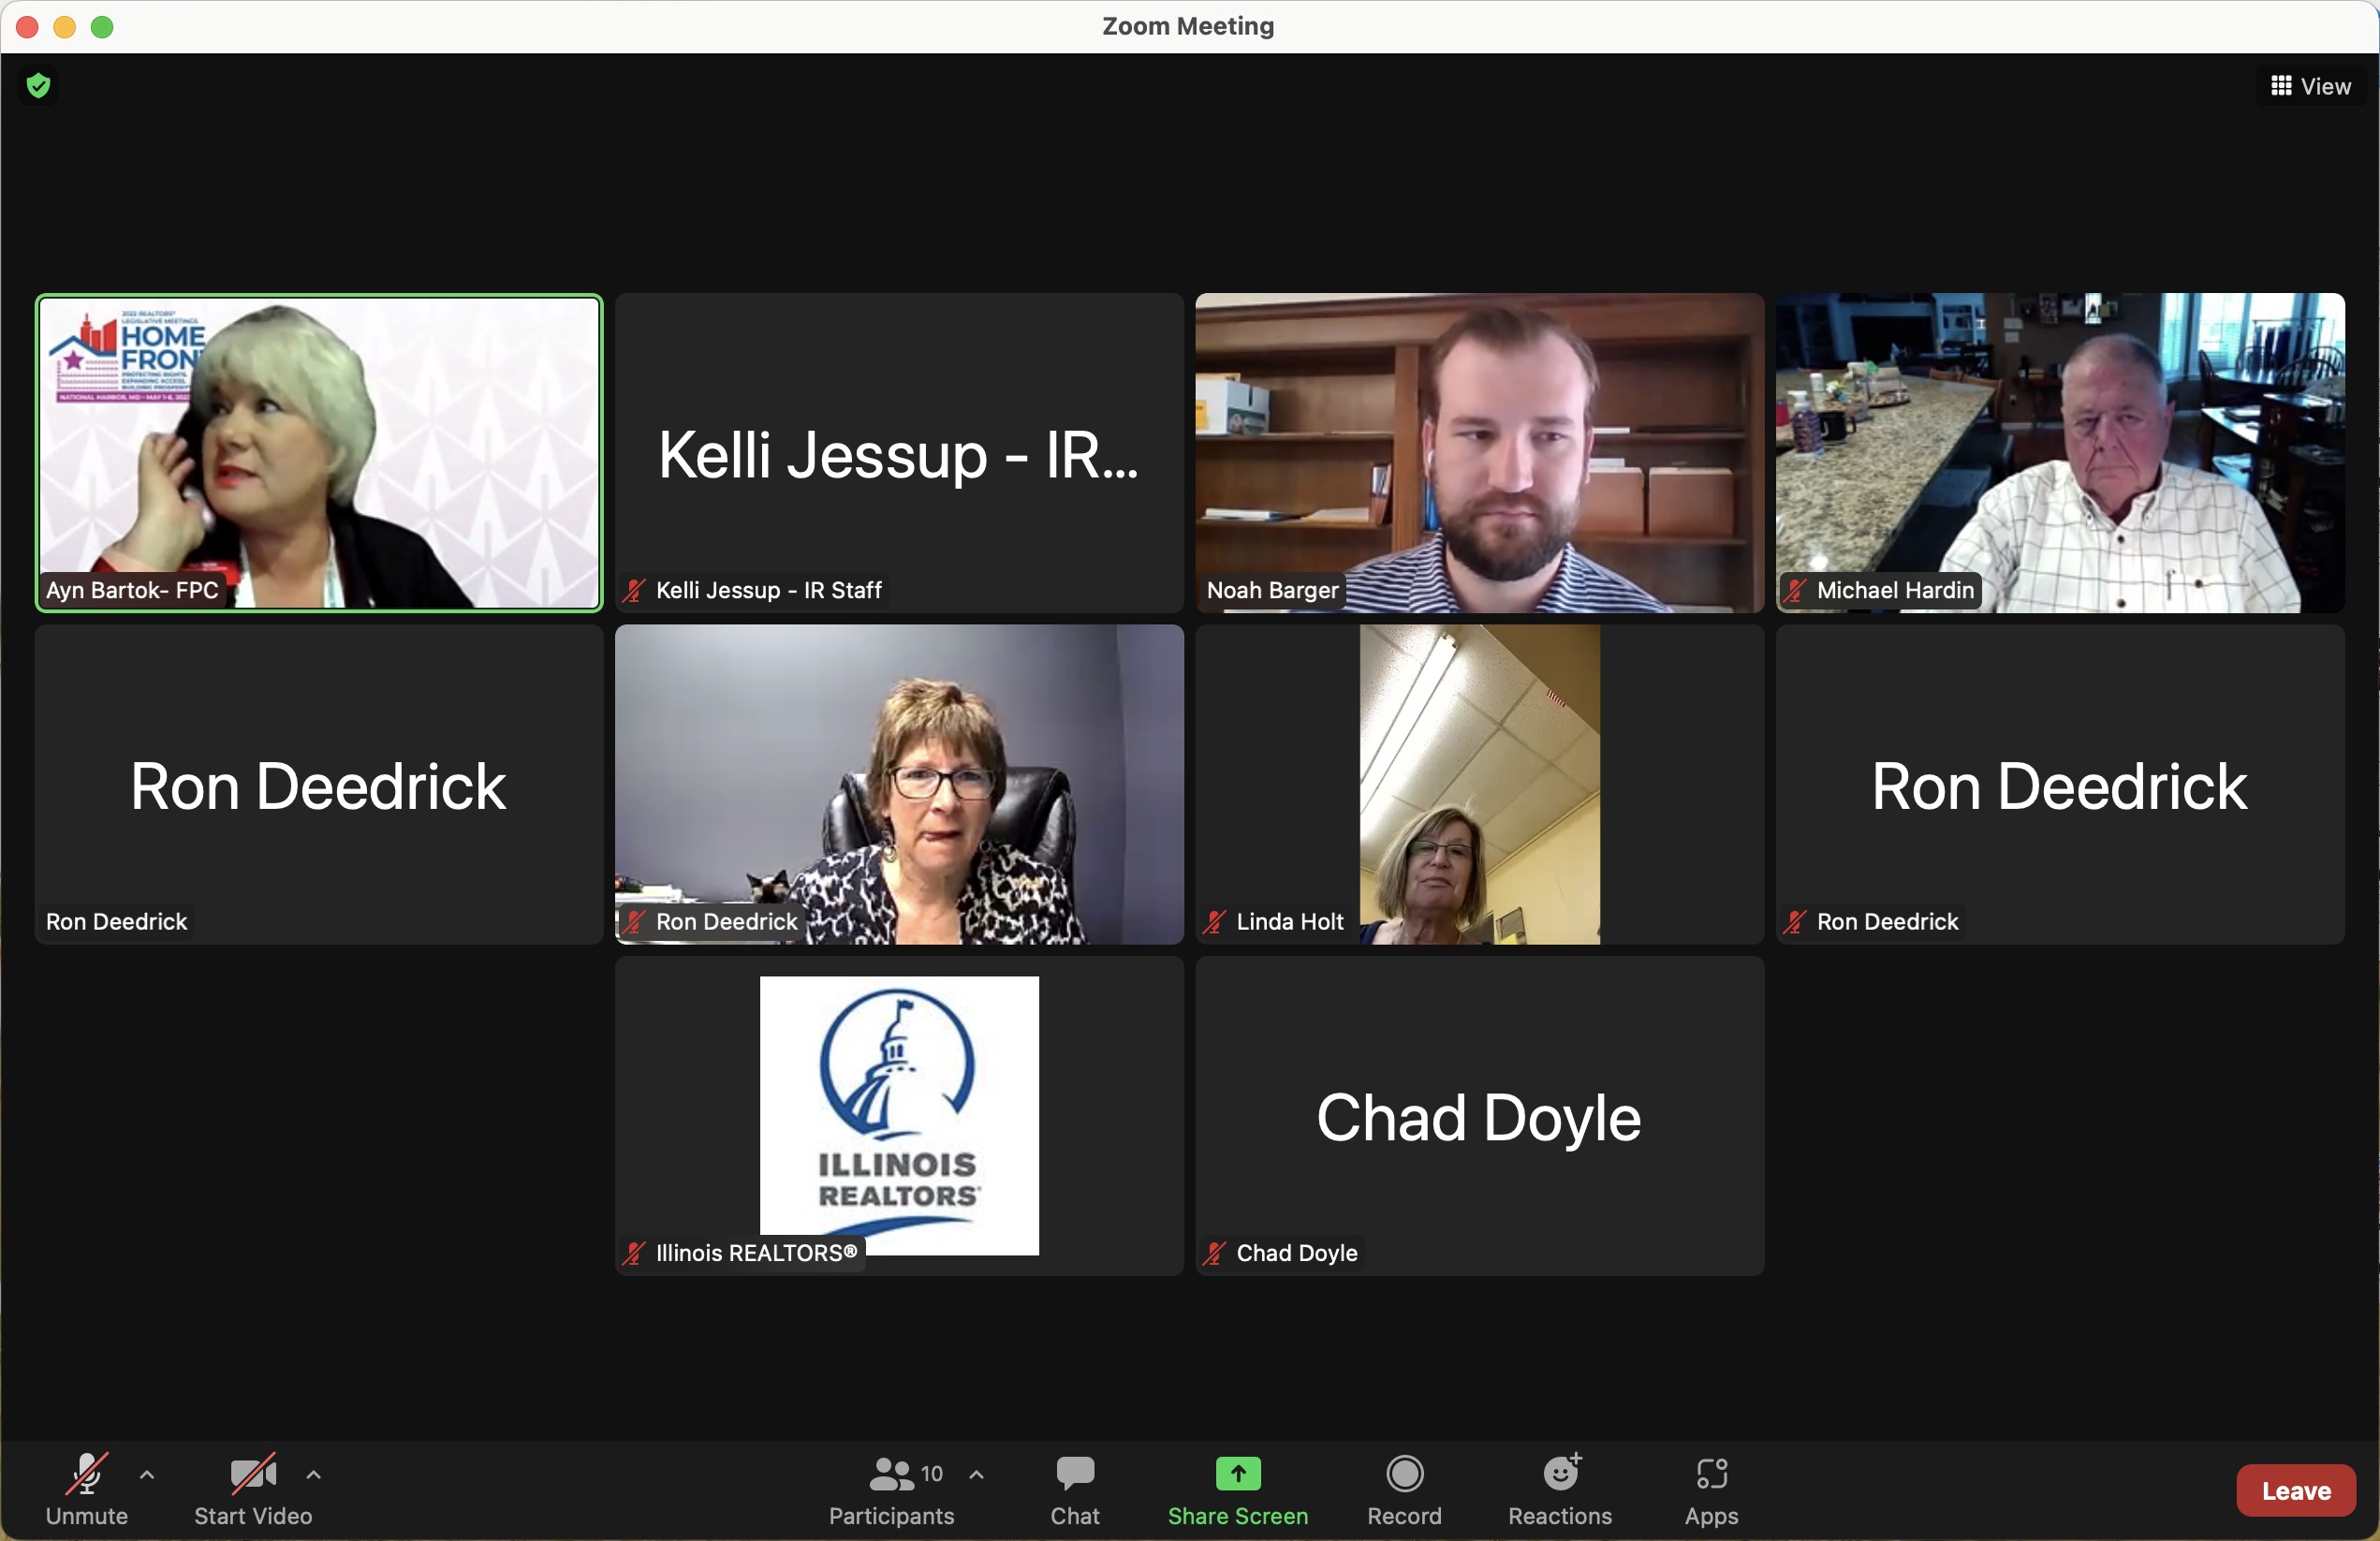The width and height of the screenshot is (2380, 1541).
Task: Open the Reactions menu
Action: coord(1559,1489)
